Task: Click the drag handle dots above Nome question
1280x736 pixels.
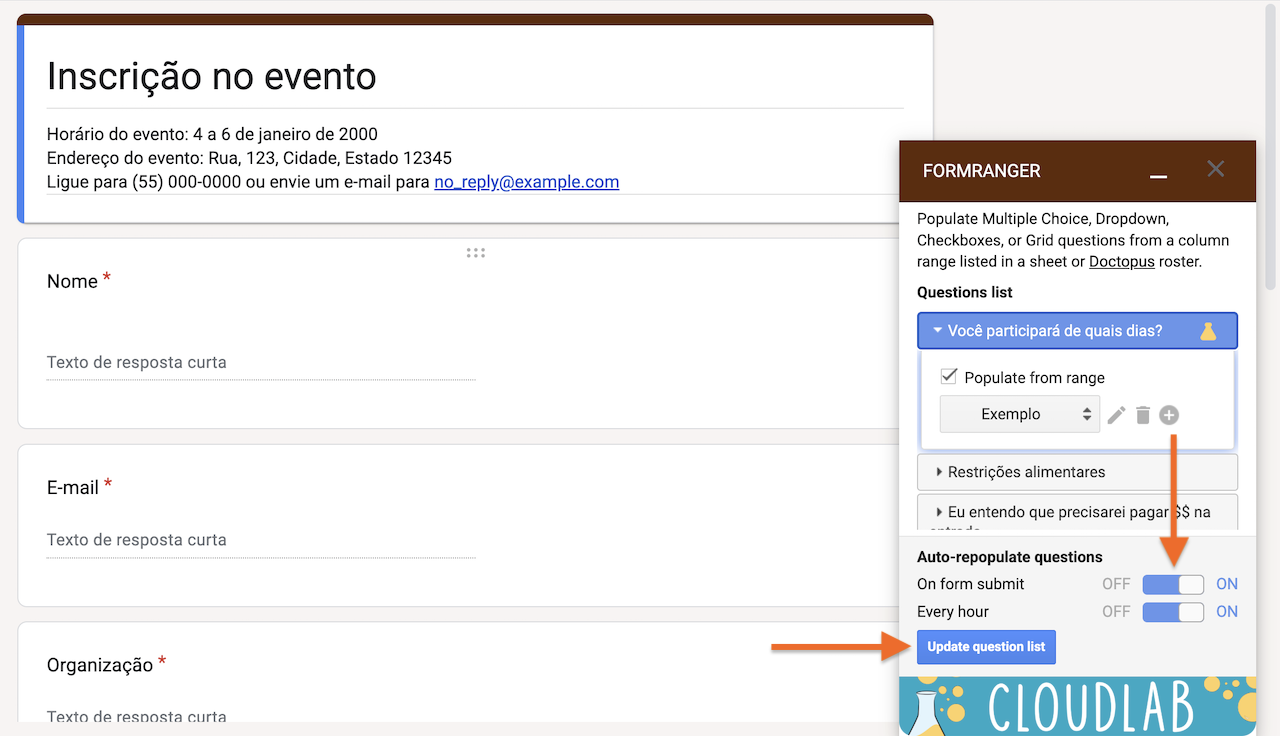Action: pos(476,253)
